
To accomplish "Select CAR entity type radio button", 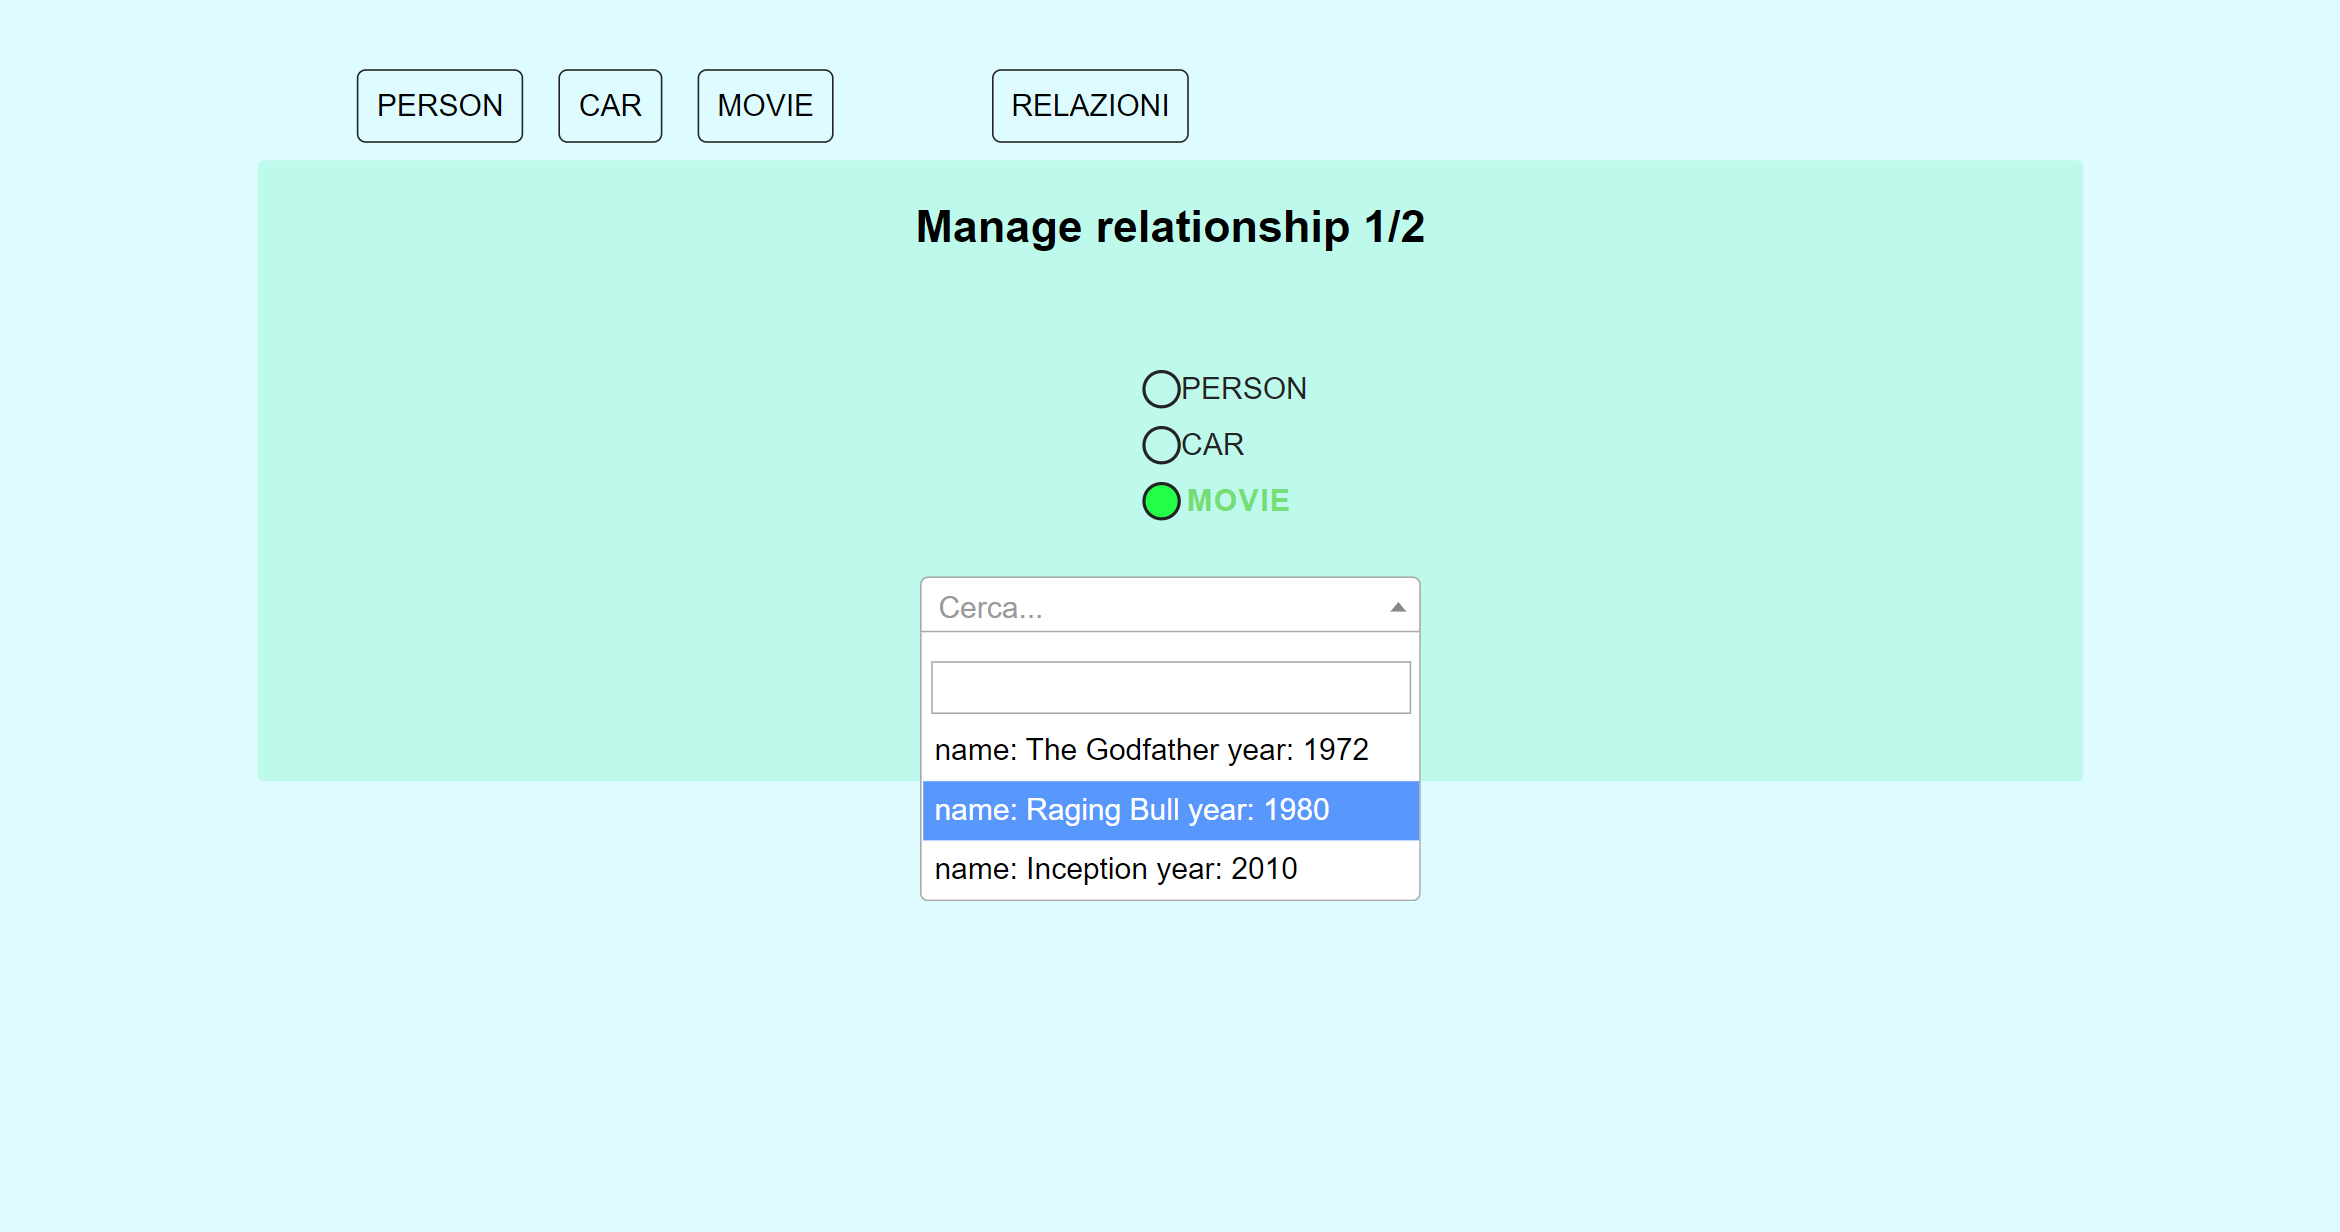I will click(x=1161, y=443).
